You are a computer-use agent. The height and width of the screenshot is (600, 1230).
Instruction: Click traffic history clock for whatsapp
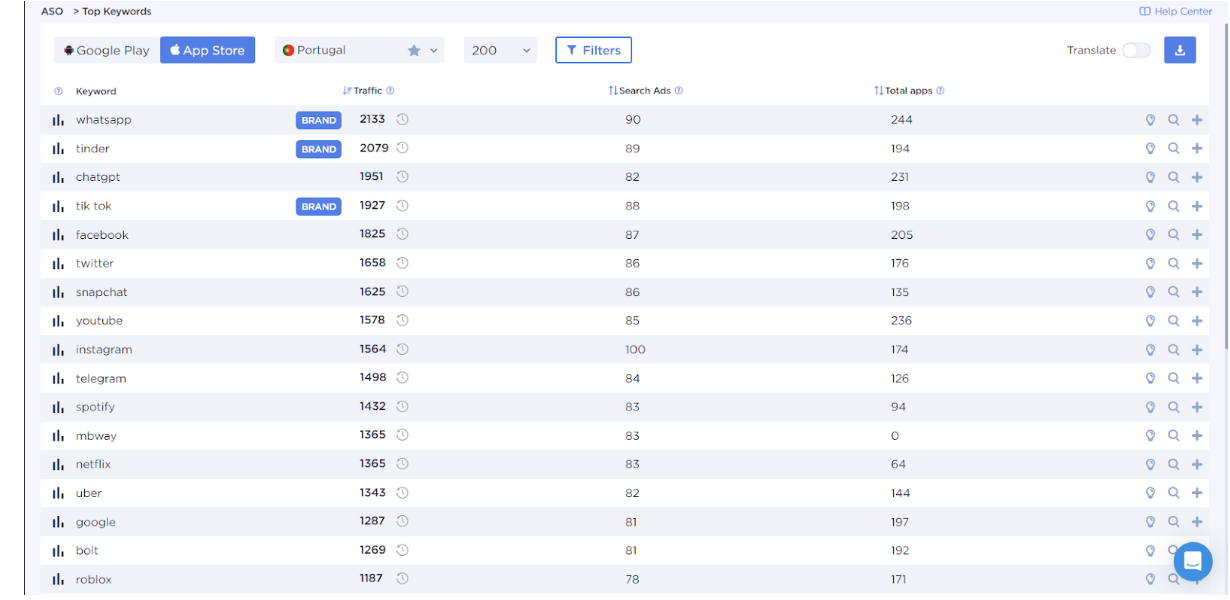402,119
